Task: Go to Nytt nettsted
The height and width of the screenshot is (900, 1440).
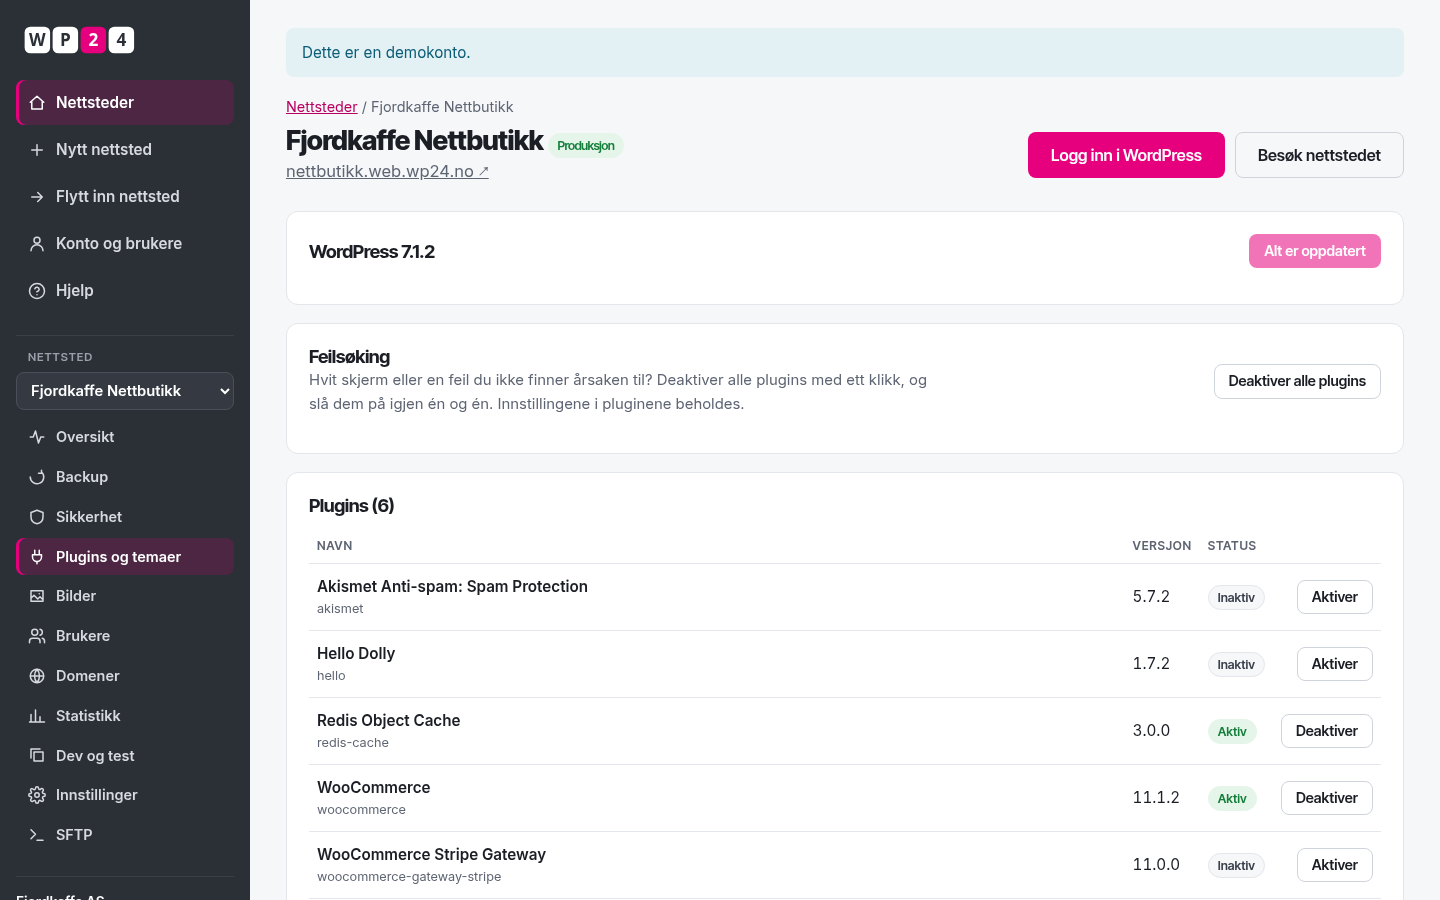Action: [125, 150]
